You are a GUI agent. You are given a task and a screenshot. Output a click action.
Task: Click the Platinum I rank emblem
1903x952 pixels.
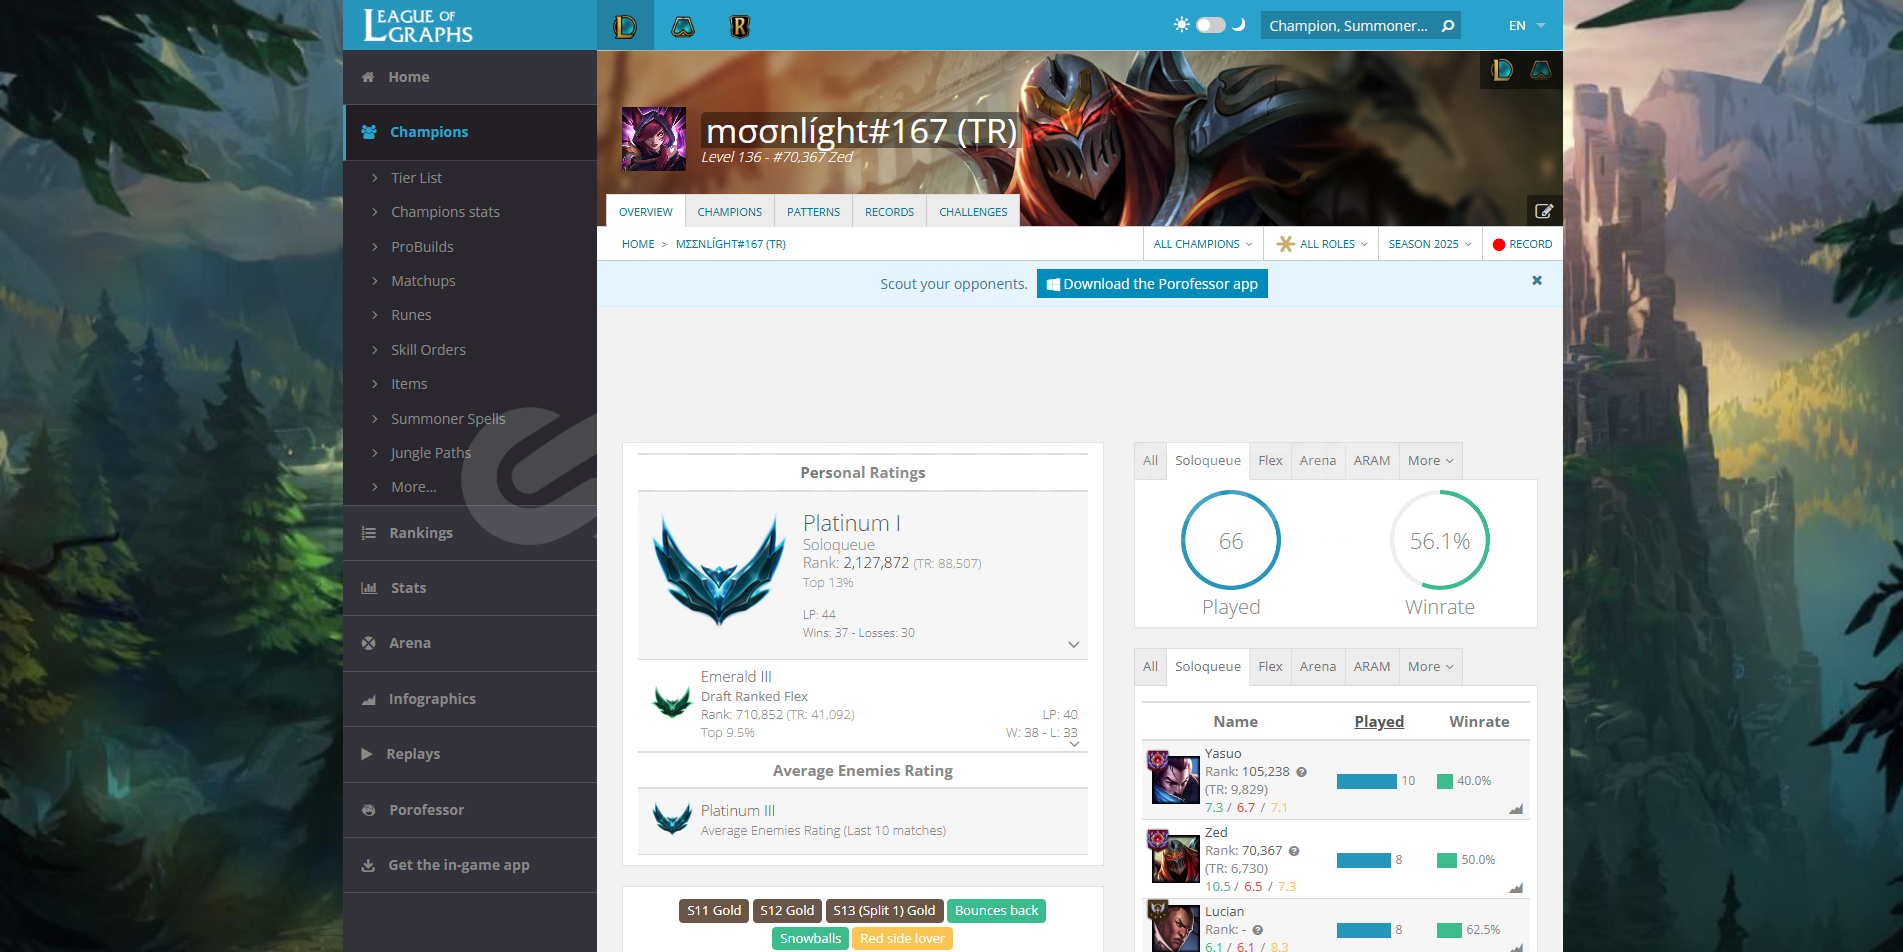(x=719, y=570)
